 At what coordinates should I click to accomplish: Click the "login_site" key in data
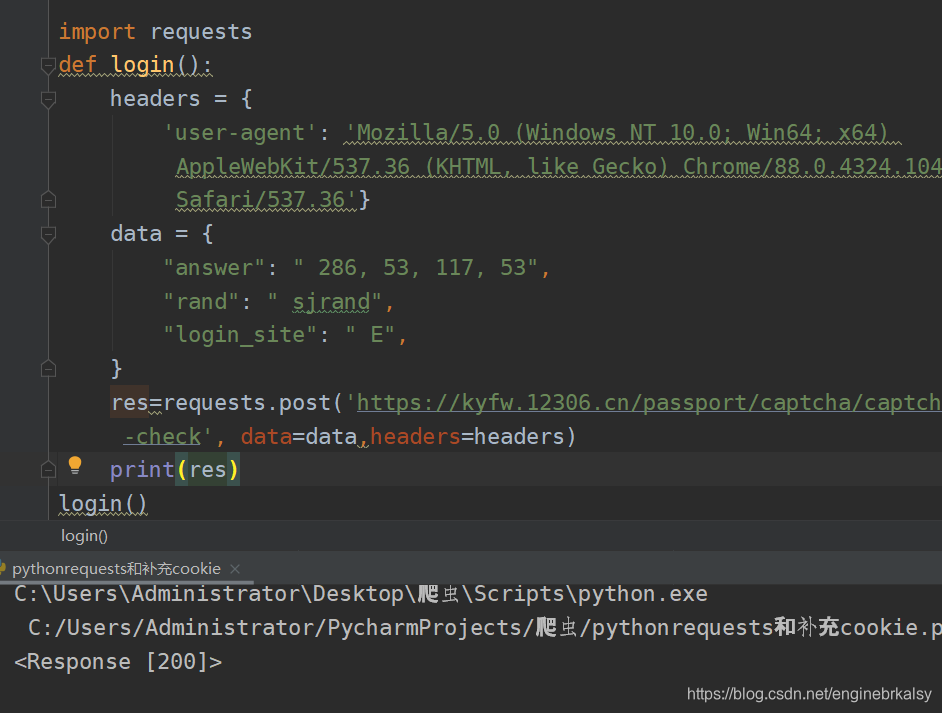(x=240, y=335)
